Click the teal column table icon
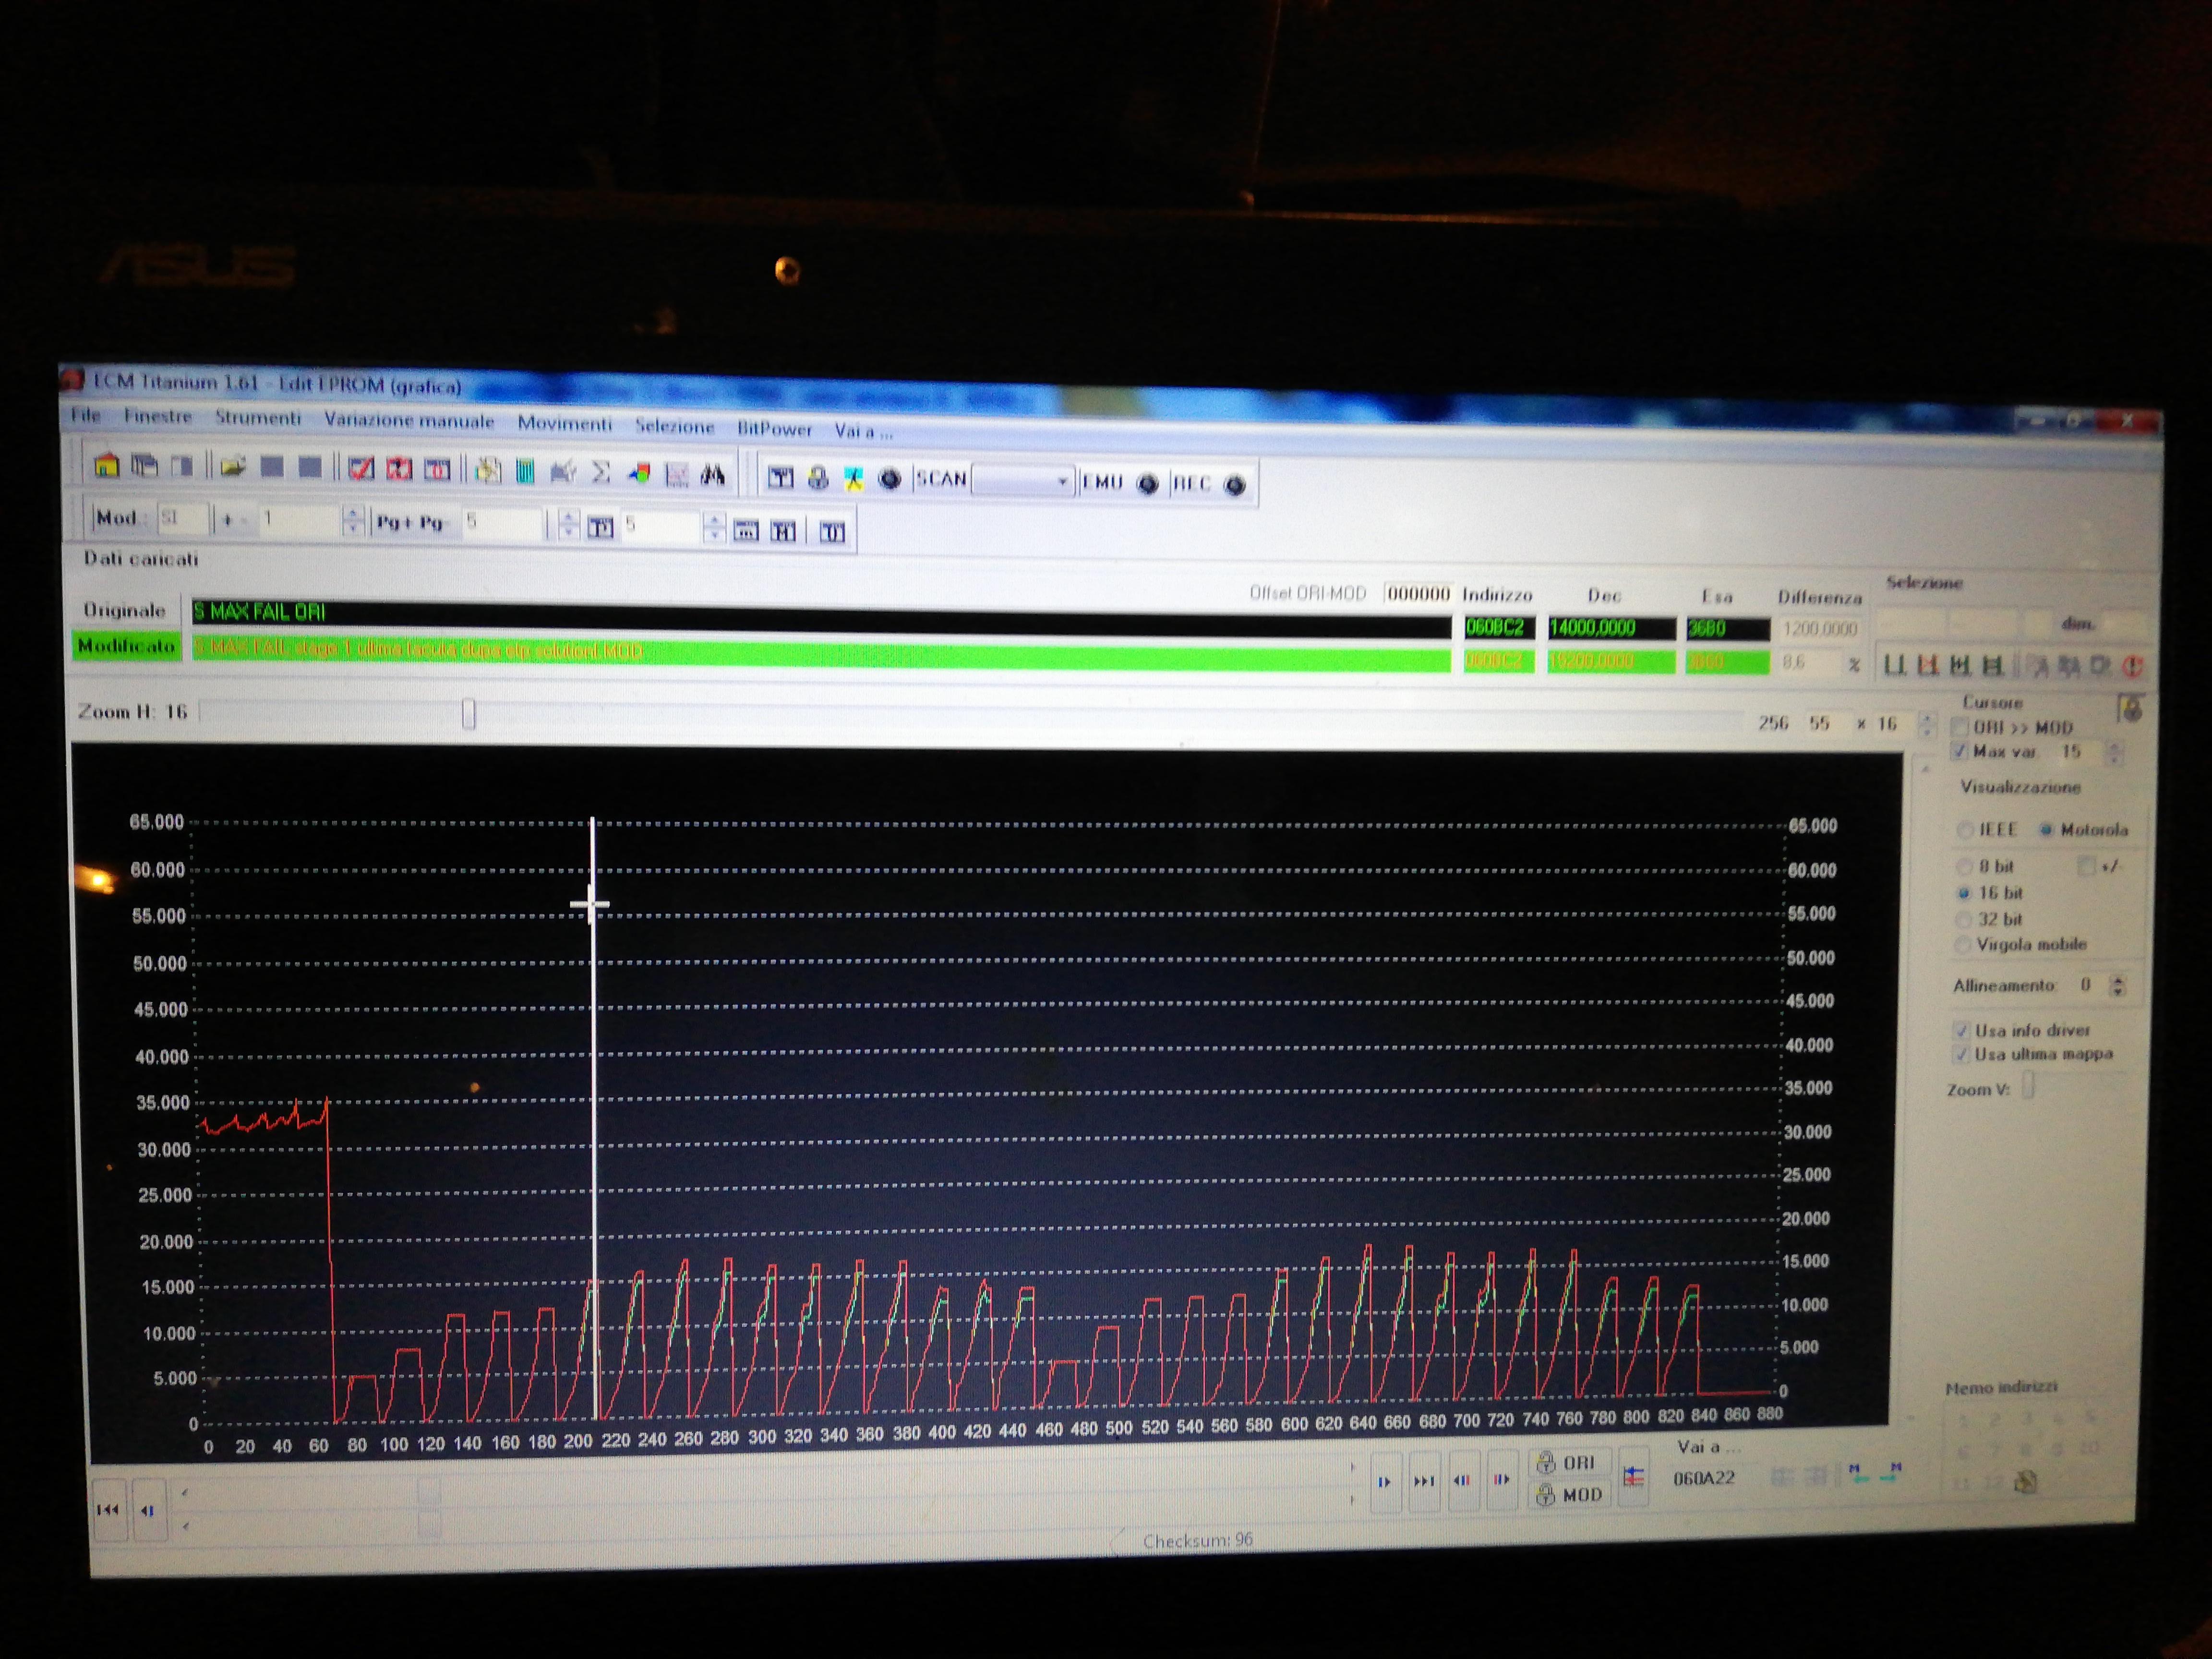This screenshot has width=2212, height=1659. coord(525,471)
